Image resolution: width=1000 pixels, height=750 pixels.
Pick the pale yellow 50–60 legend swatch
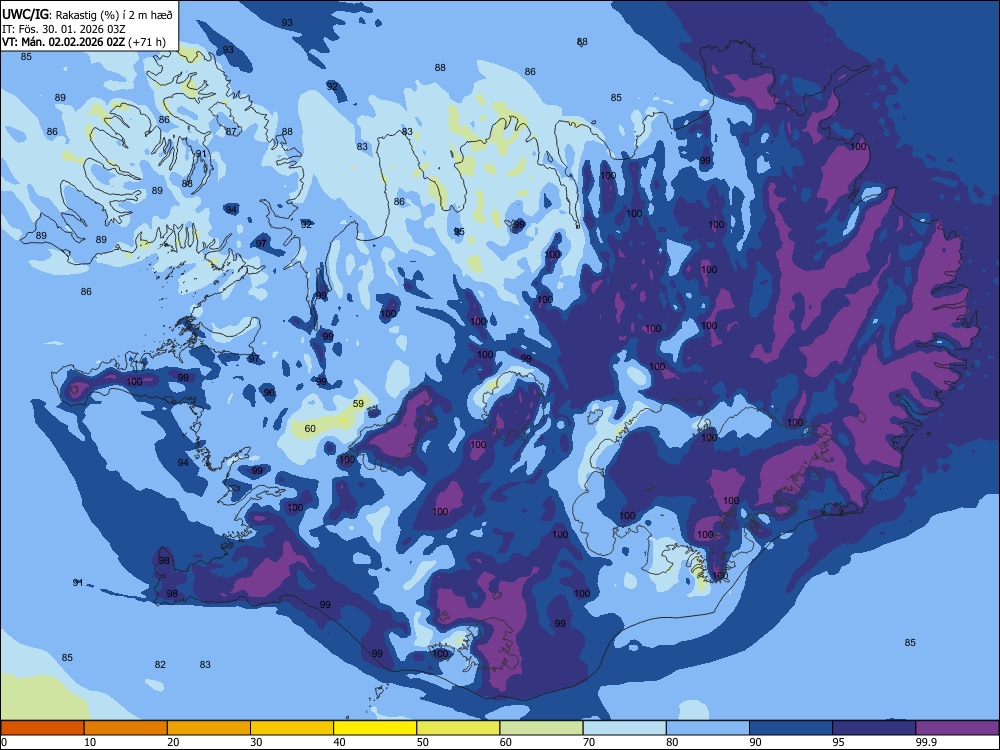click(458, 728)
